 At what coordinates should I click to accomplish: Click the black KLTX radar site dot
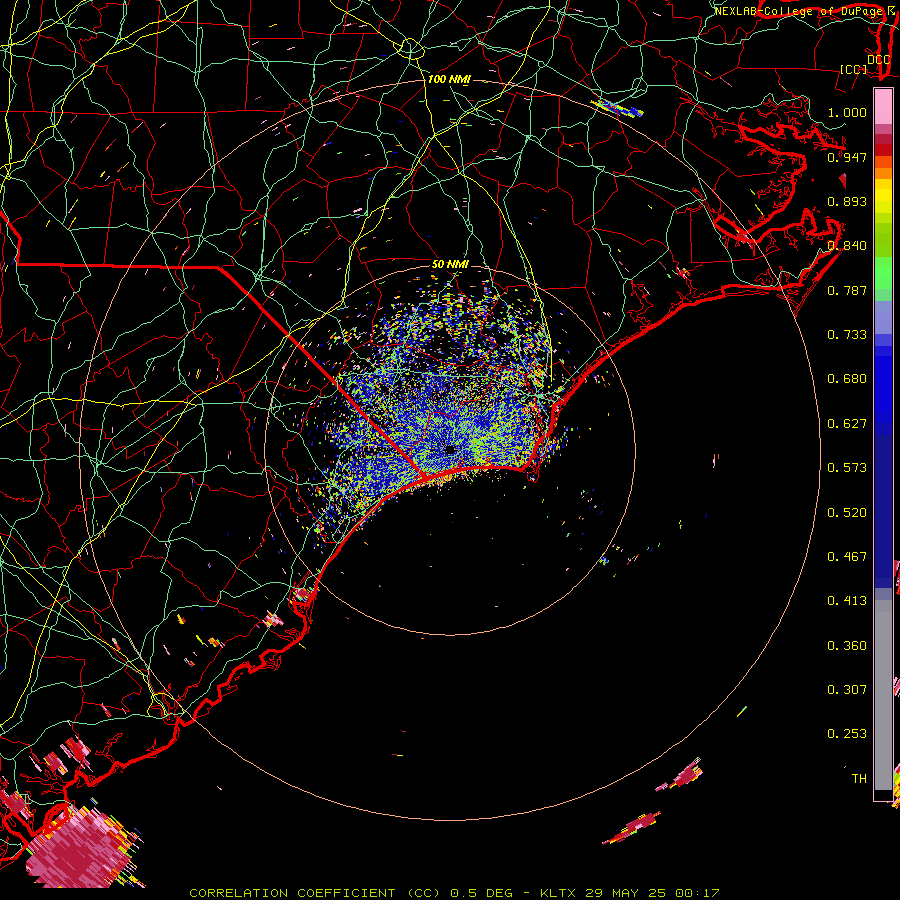tap(450, 450)
